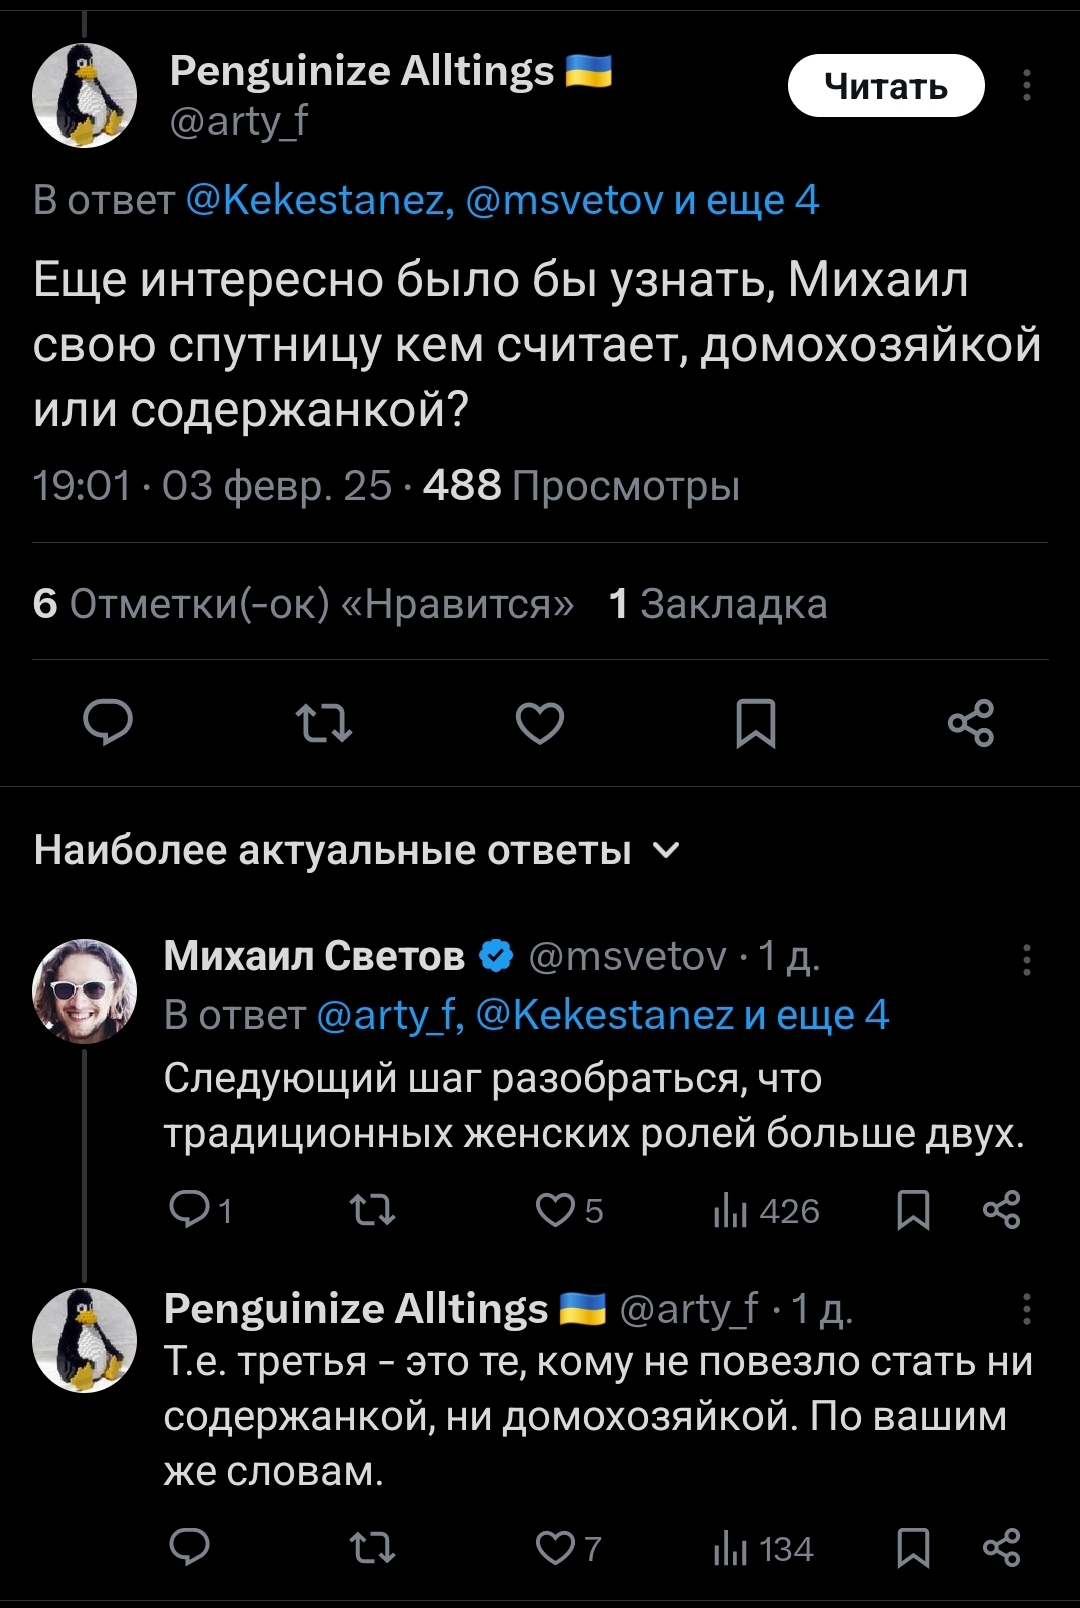Open Penguinize Alltings penguin avatar at top

[85, 95]
